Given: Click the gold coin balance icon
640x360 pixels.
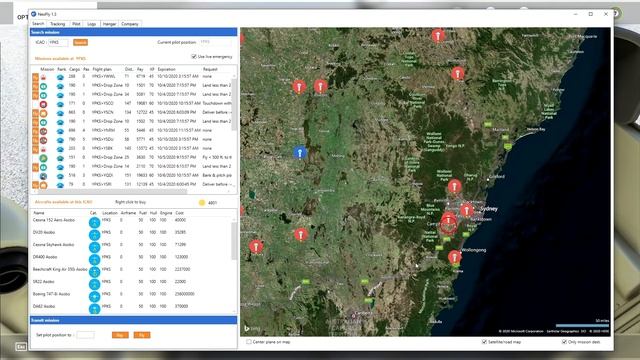Looking at the screenshot, I should point(202,202).
